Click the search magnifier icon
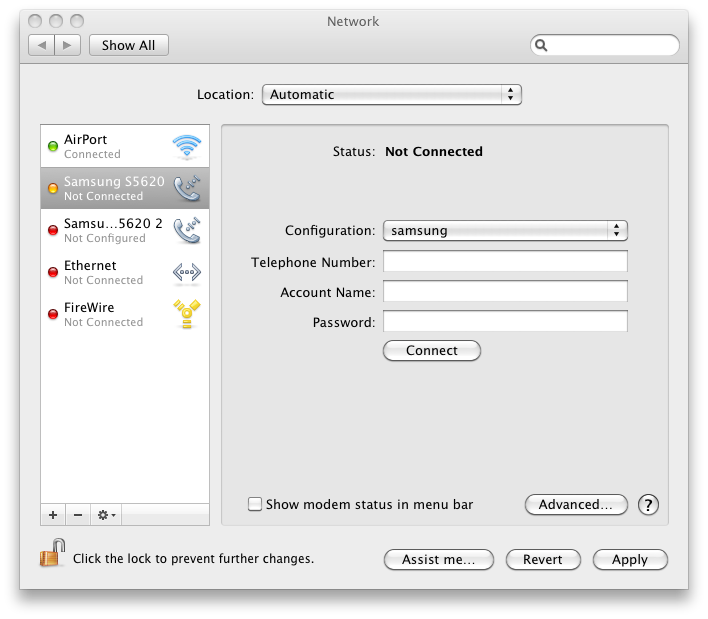708x619 pixels. [x=541, y=45]
